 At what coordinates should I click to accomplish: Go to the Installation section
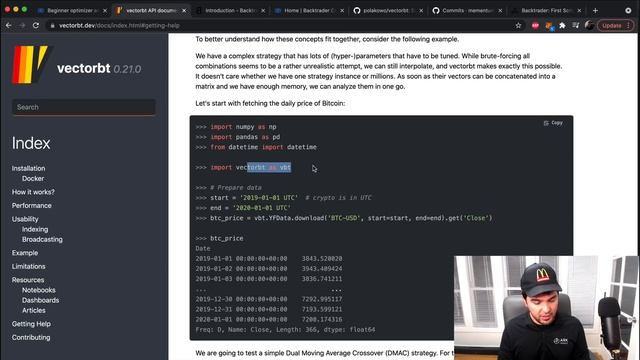pyautogui.click(x=29, y=168)
